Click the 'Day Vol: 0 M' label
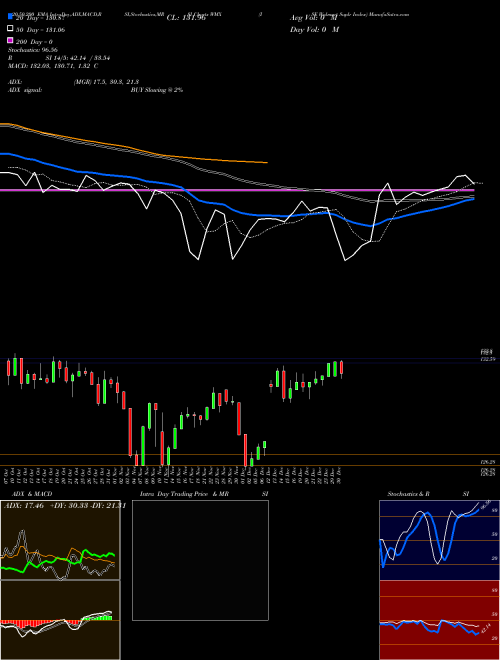The image size is (500, 660). click(314, 29)
